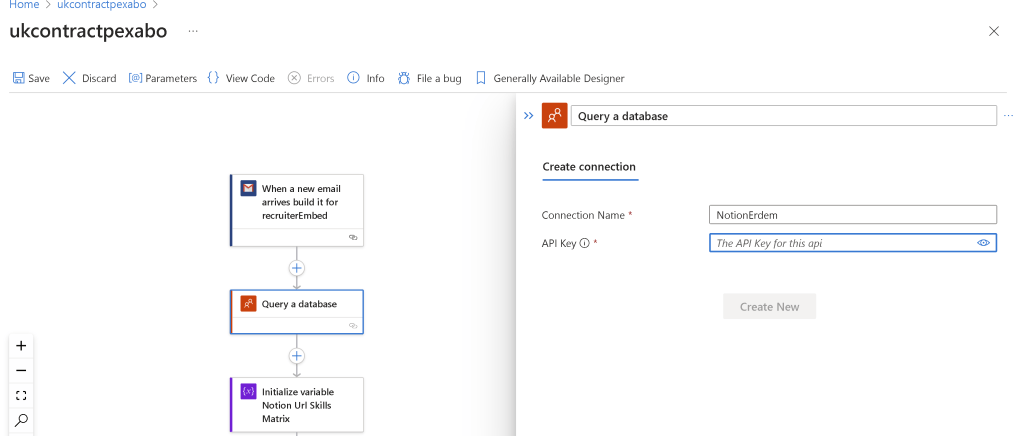Insert a step below Query a database
This screenshot has height=436, width=1023.
pyautogui.click(x=297, y=356)
